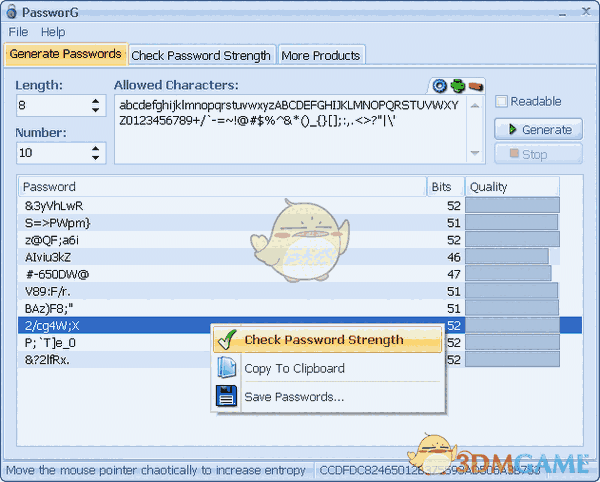The image size is (600, 482).
Task: Switch to Generate Passwords tab
Action: click(x=65, y=54)
